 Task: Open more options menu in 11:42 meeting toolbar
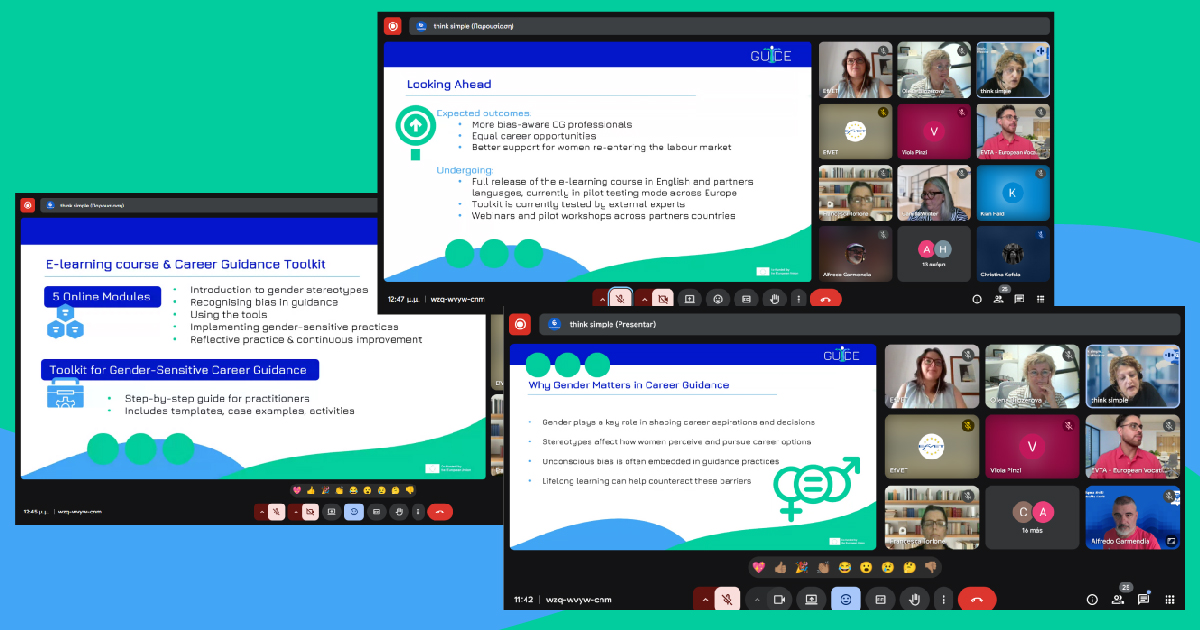(x=942, y=599)
